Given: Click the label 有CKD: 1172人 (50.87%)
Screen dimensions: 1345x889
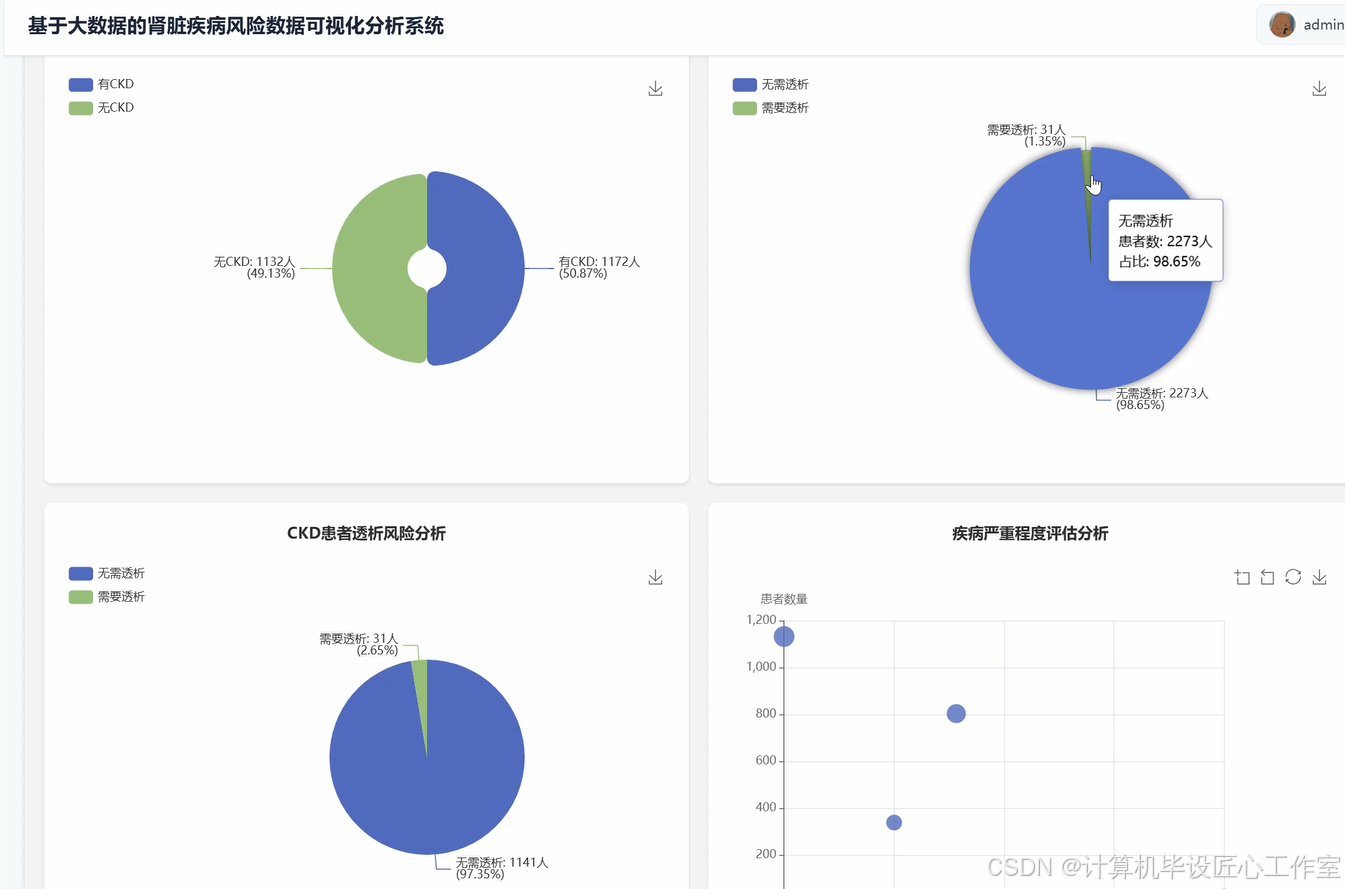Looking at the screenshot, I should 599,267.
